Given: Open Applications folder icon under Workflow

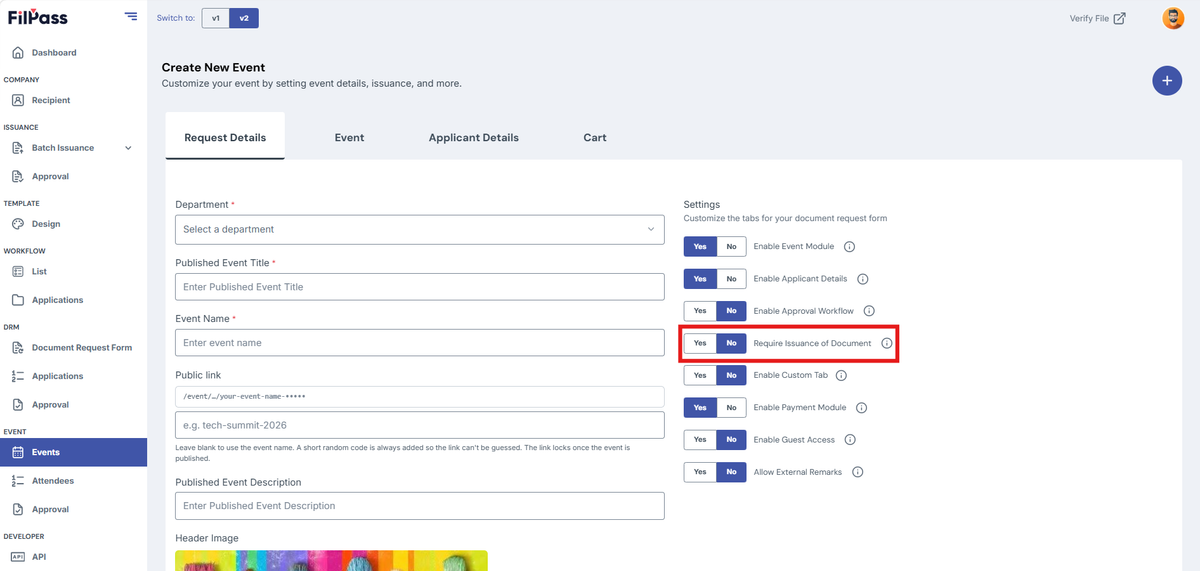Looking at the screenshot, I should (x=18, y=300).
